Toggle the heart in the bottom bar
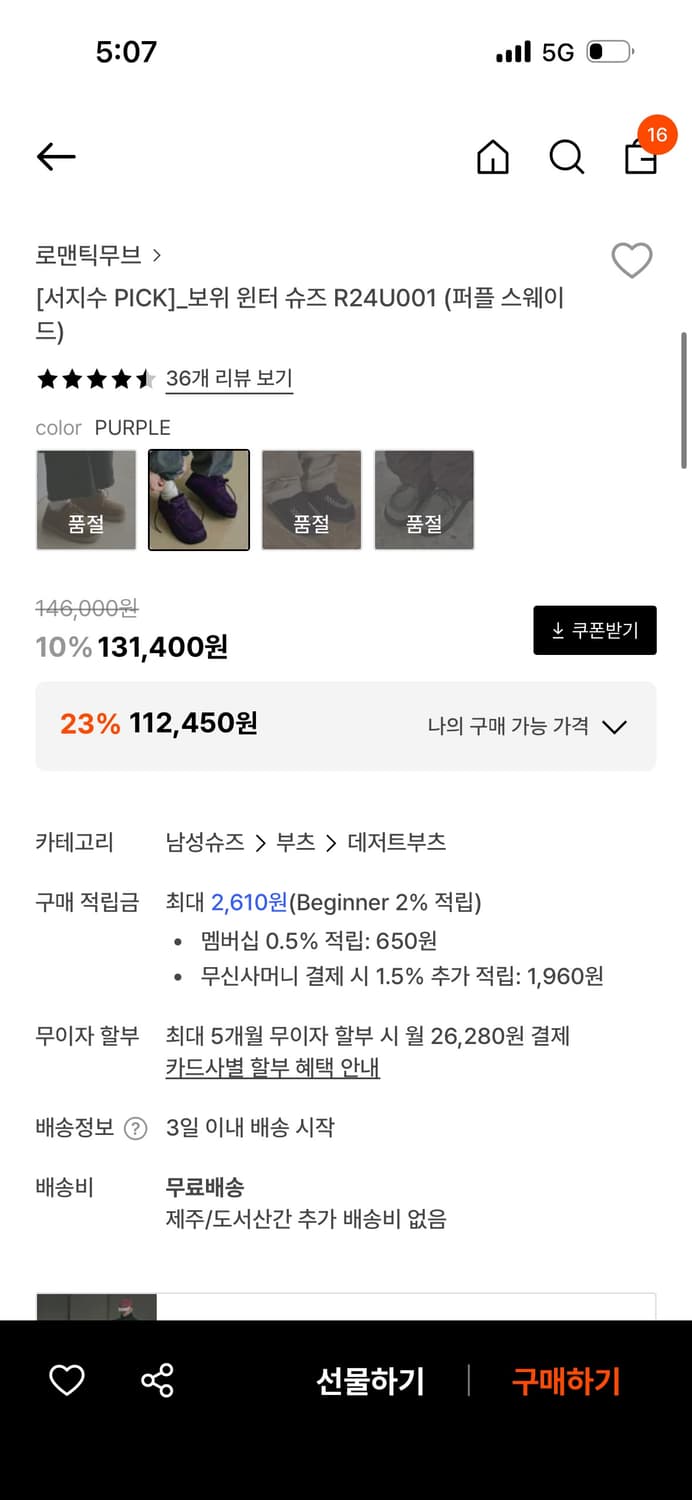Viewport: 692px width, 1500px height. 66,1381
